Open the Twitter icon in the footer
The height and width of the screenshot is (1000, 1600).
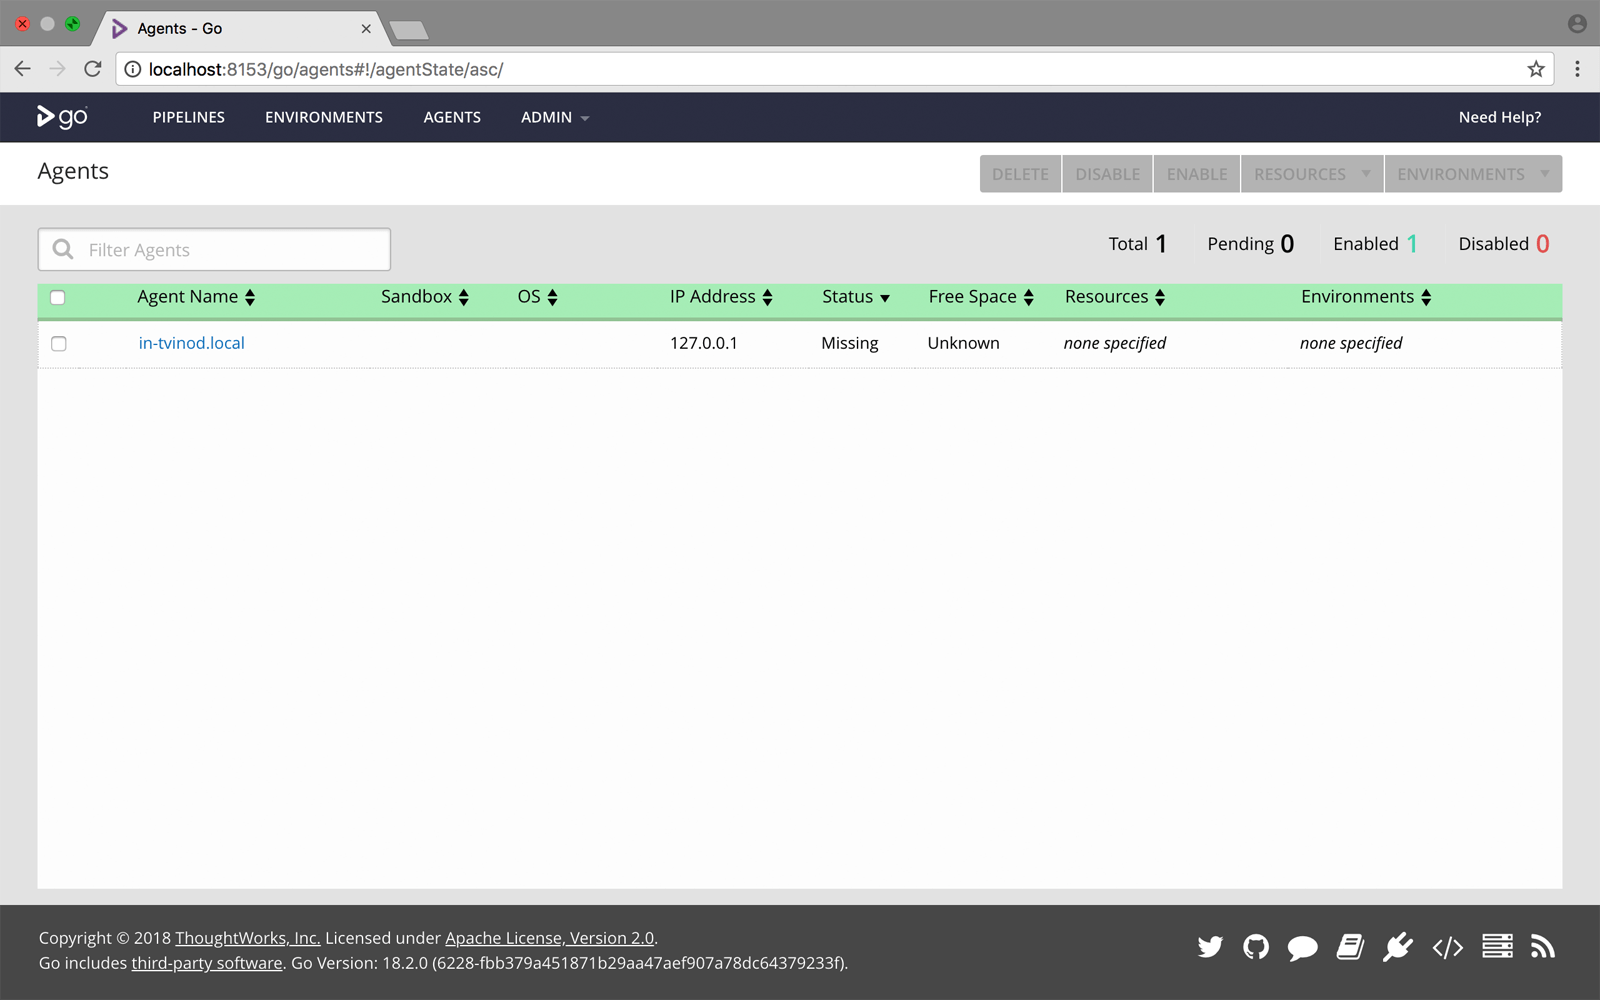1210,946
